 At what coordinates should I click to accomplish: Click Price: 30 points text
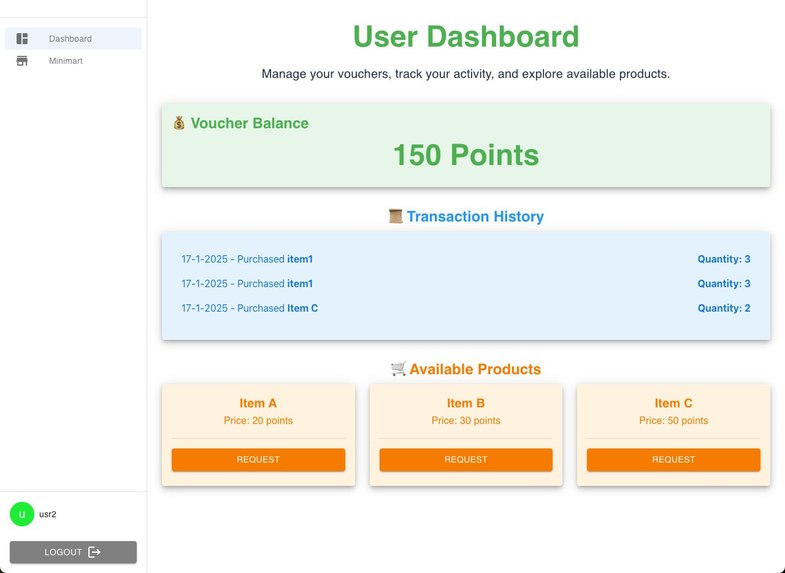[466, 420]
